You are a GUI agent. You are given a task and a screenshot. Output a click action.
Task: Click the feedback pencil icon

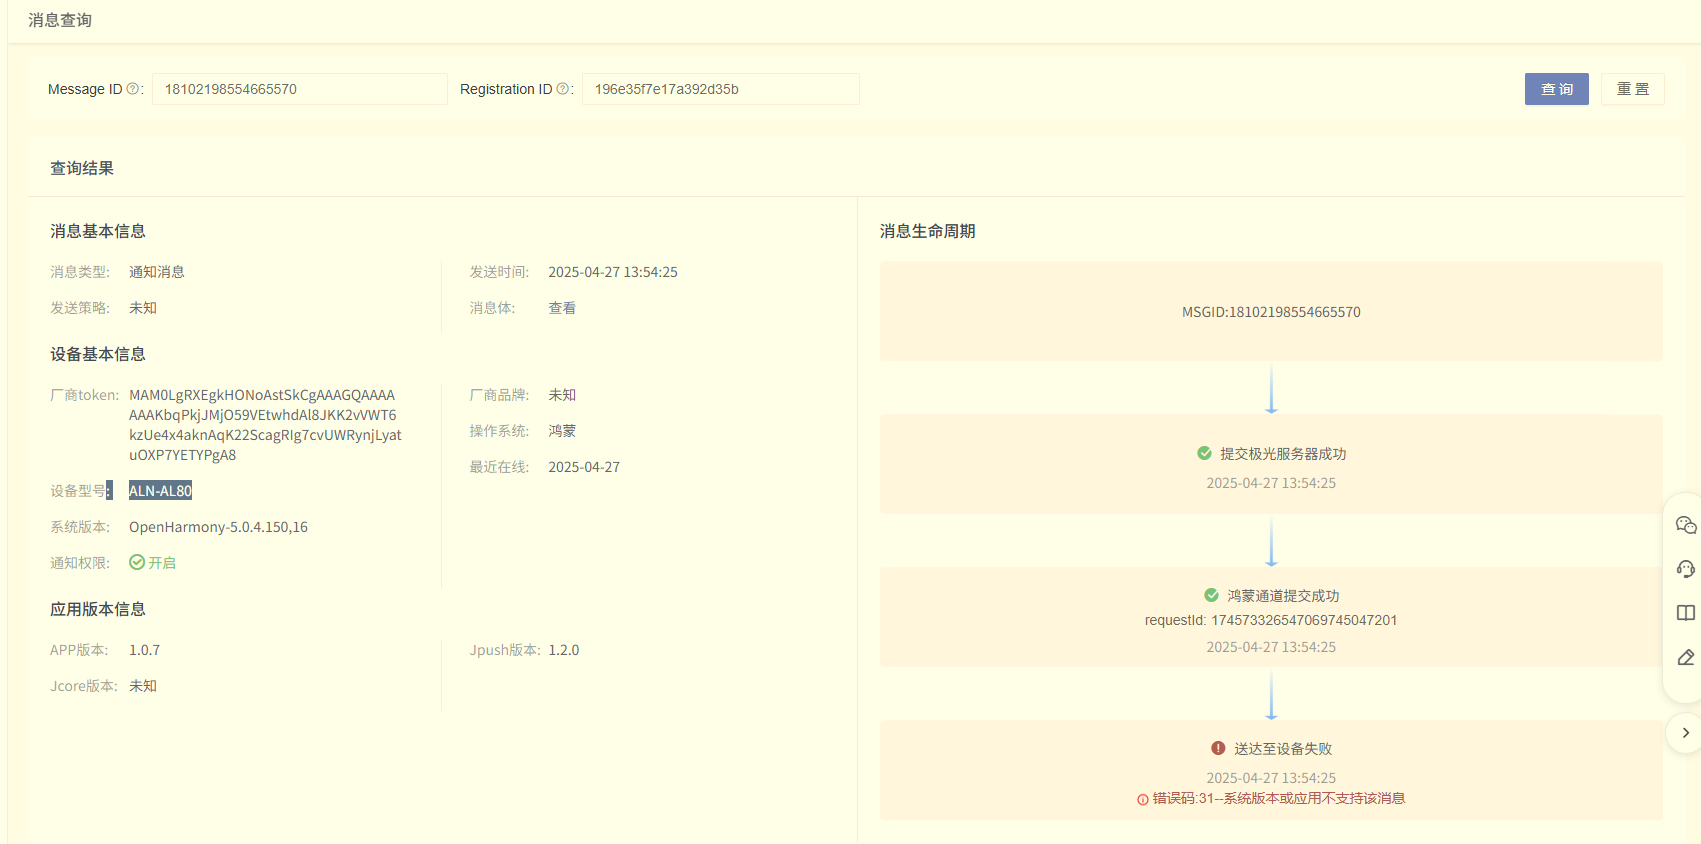1685,657
